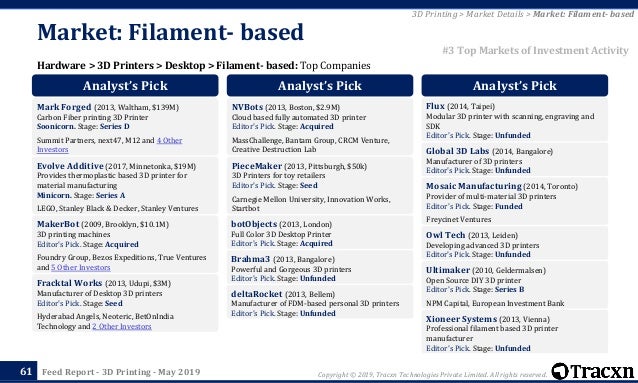This screenshot has height=383, width=638.
Task: Click the 'Market: Filament- based' title
Action: 170,32
